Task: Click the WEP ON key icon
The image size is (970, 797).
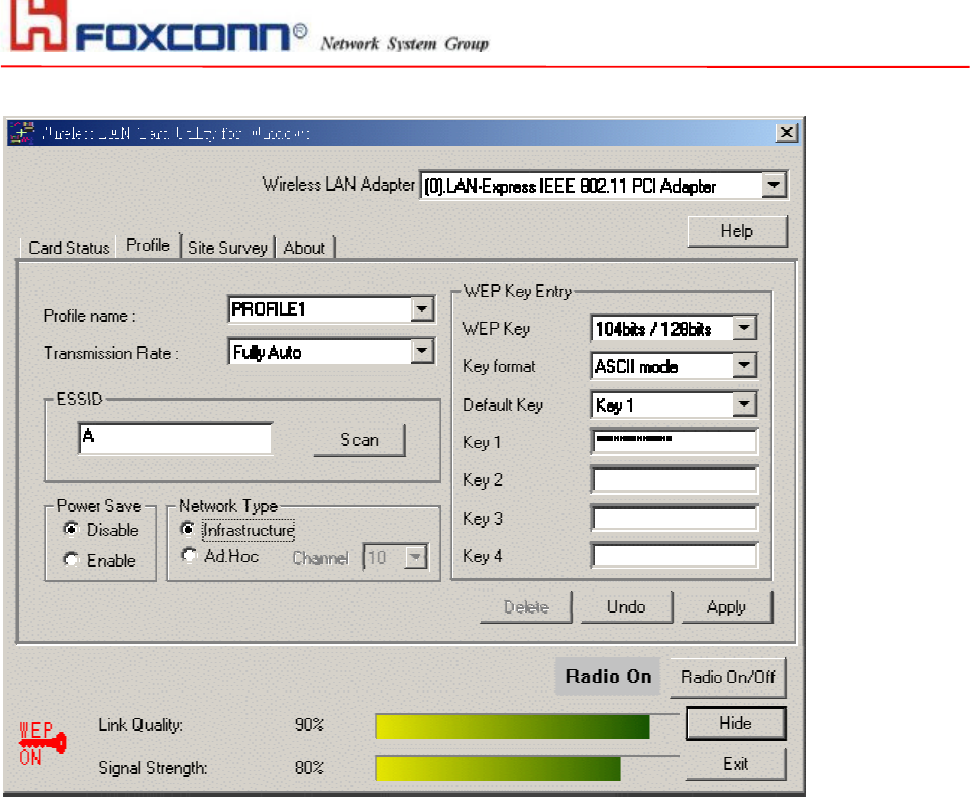Action: point(41,743)
